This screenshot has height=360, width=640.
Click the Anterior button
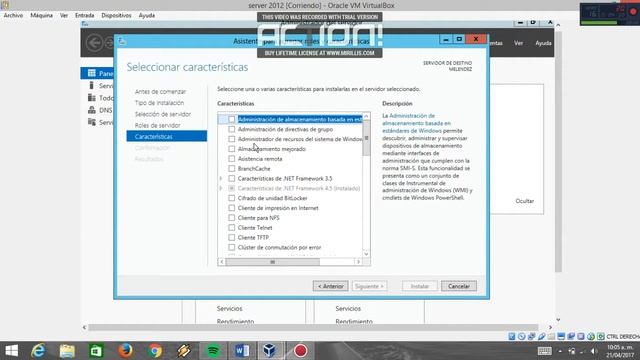click(331, 286)
